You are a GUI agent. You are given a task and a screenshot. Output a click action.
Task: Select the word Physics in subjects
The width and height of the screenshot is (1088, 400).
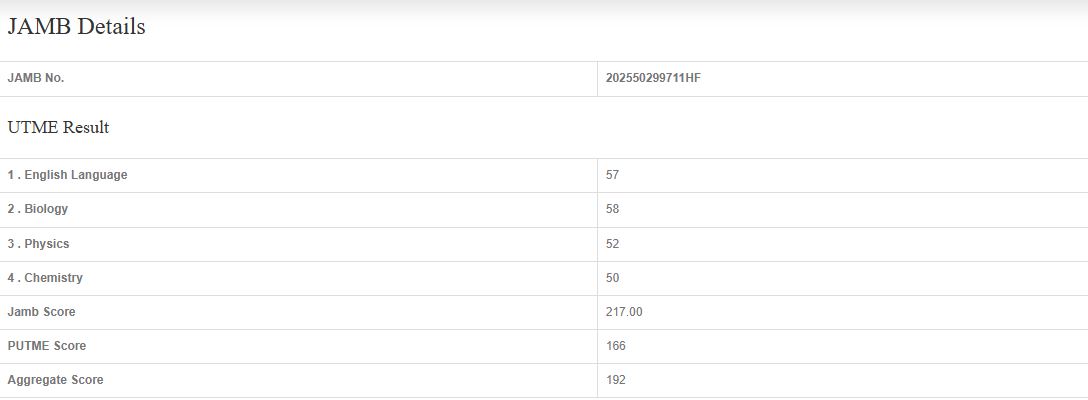pos(47,244)
